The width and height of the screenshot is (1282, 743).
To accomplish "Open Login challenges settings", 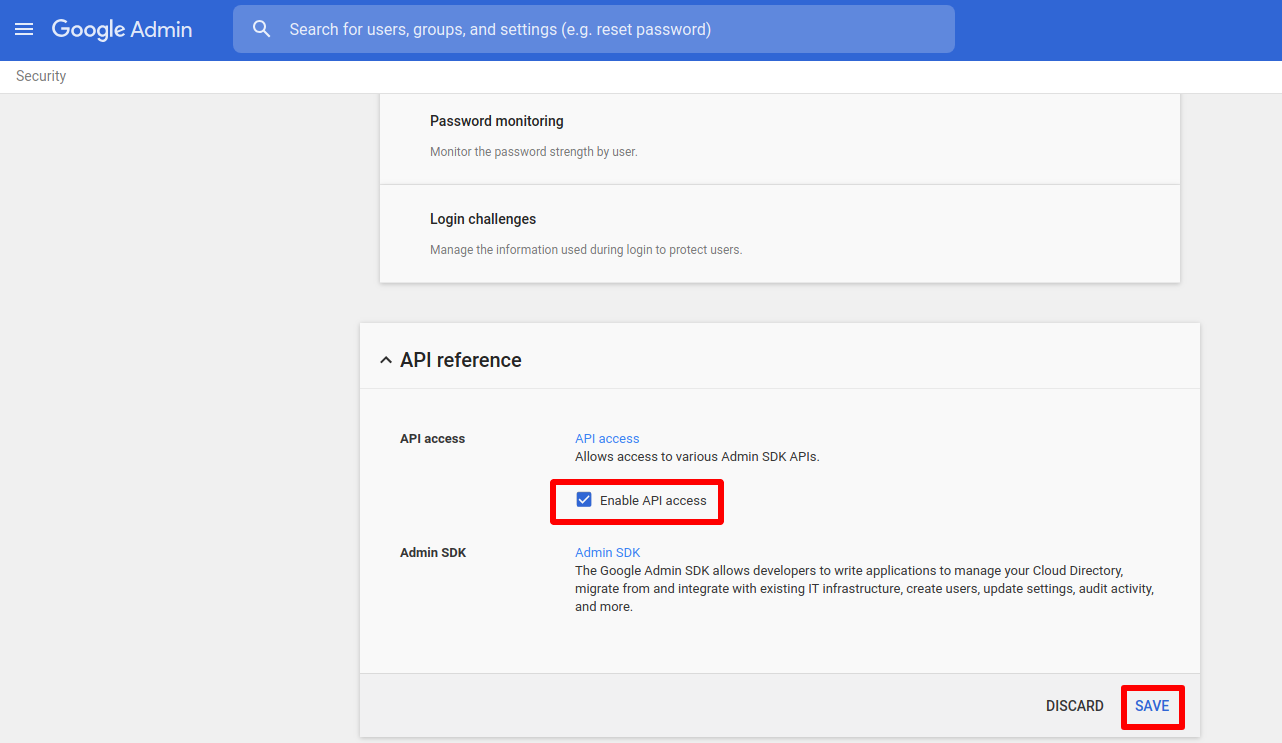I will point(780,234).
